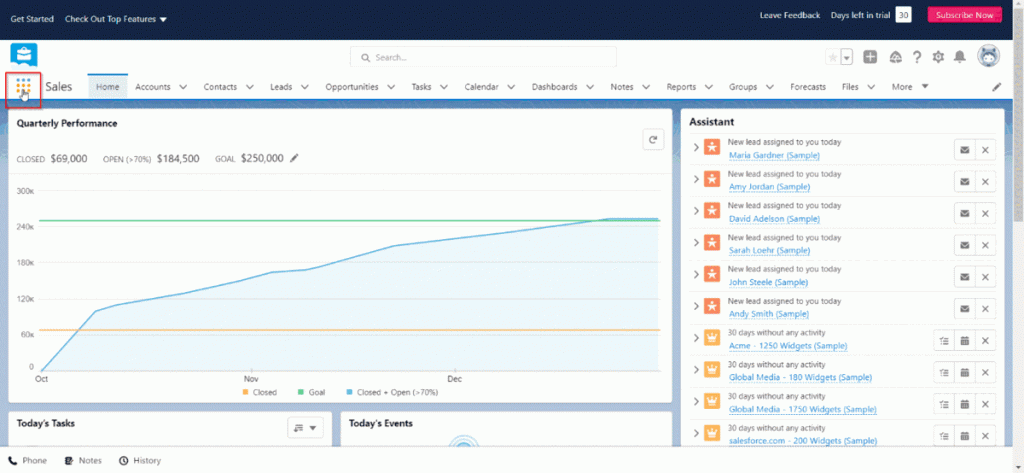
Task: Go to the Home tab
Action: tap(107, 87)
